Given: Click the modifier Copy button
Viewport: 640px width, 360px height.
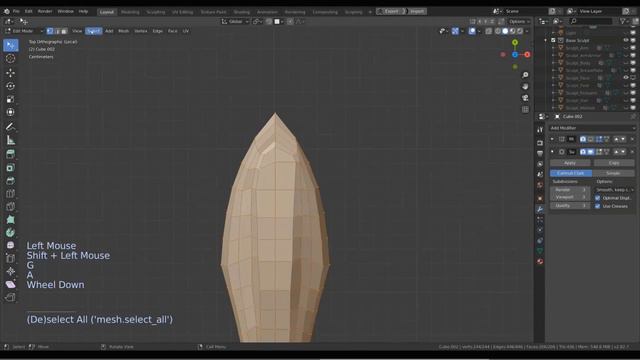Looking at the screenshot, I should click(x=614, y=163).
